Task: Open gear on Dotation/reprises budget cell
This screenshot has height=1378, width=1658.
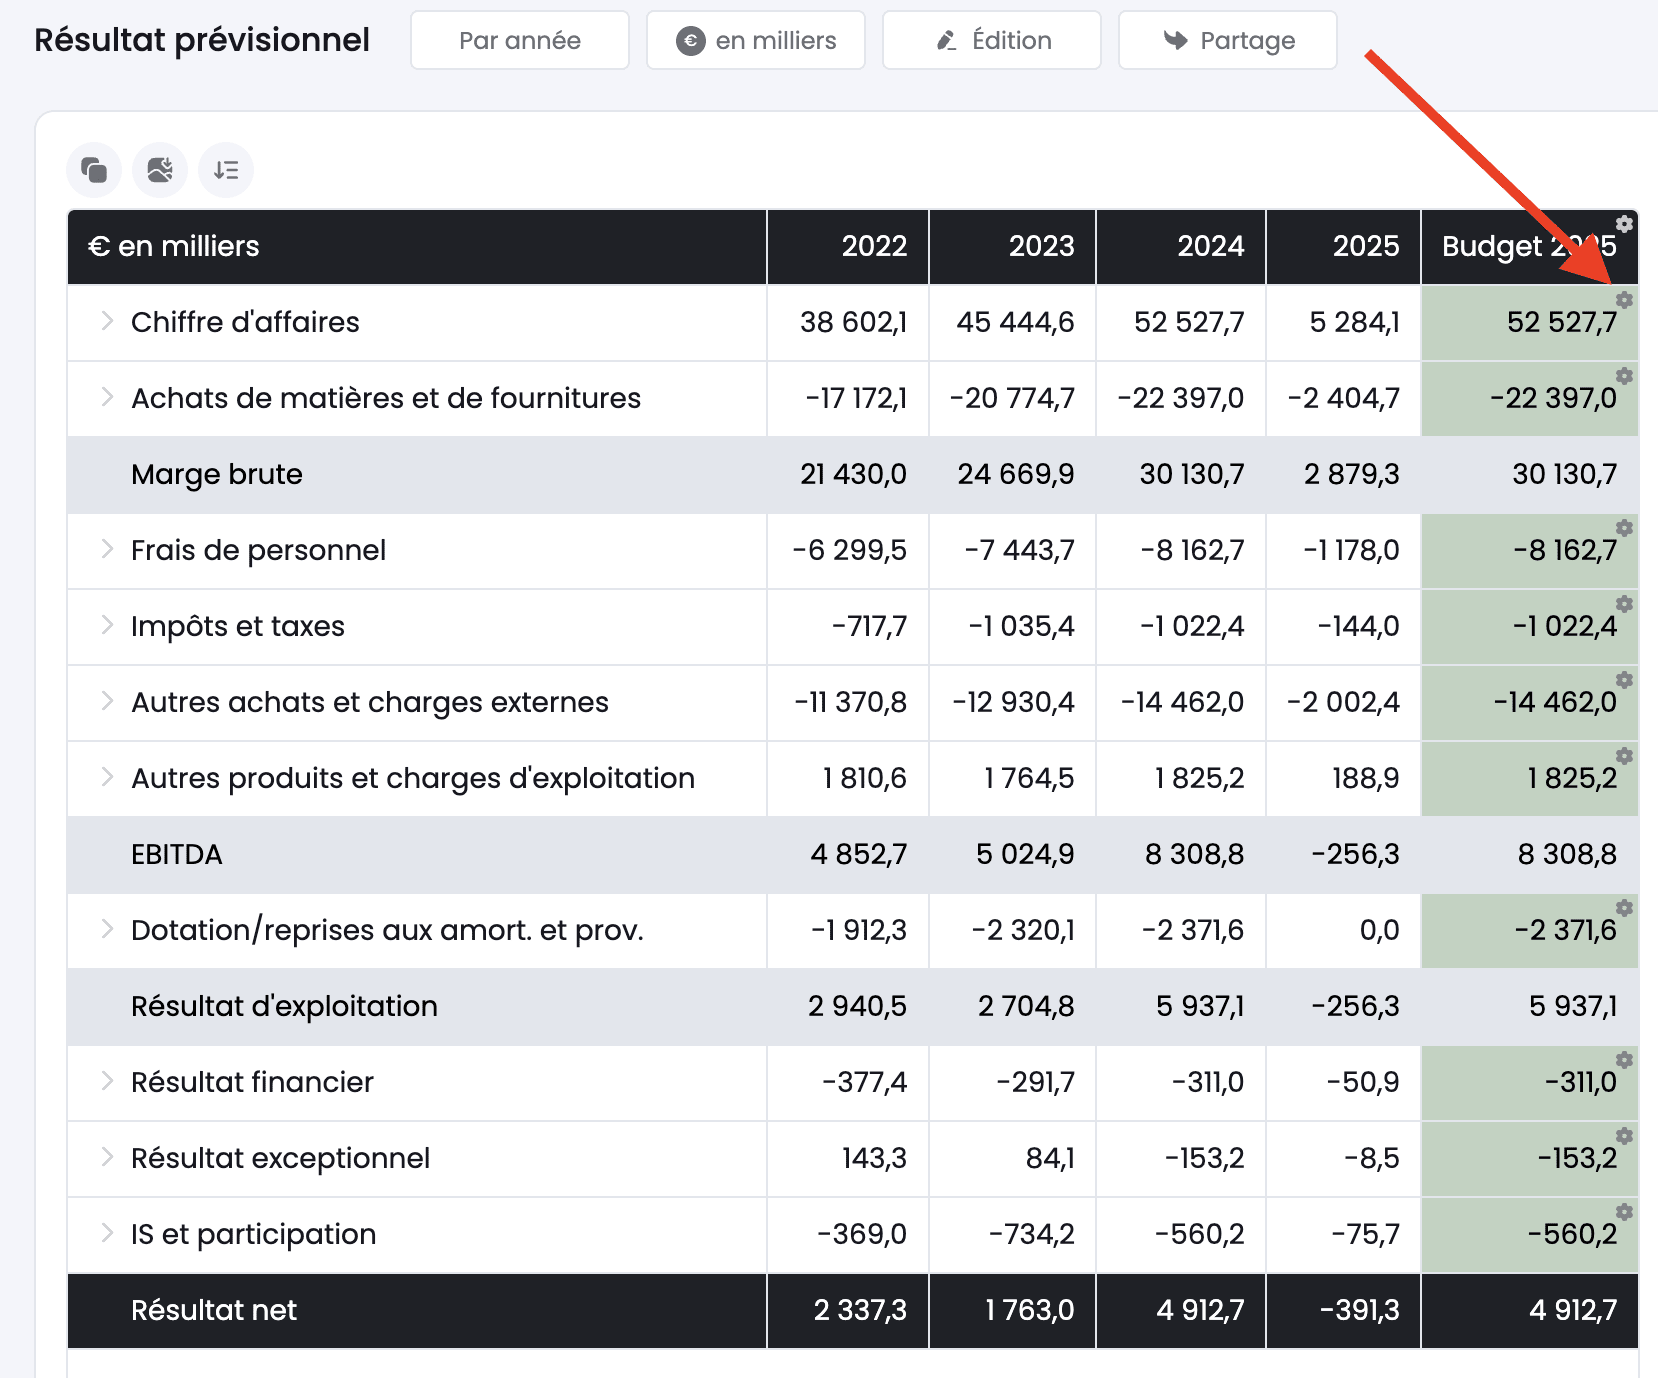Action: pos(1624,908)
